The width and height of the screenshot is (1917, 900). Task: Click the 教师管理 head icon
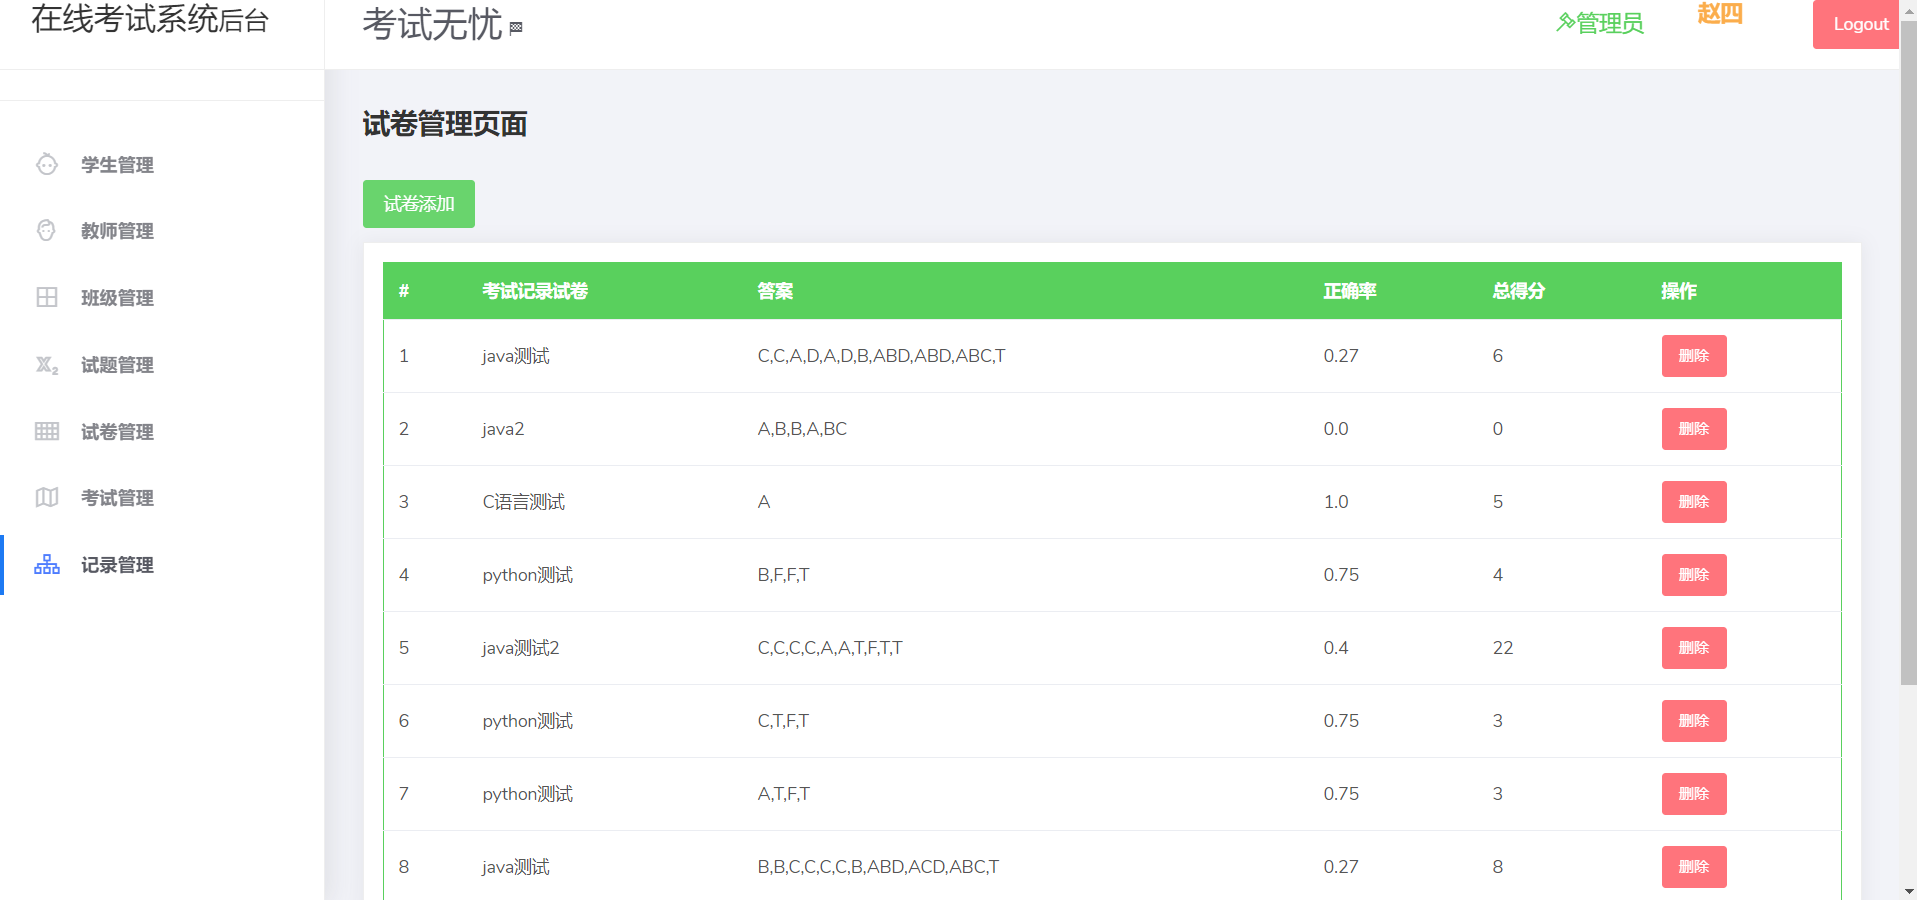47,230
